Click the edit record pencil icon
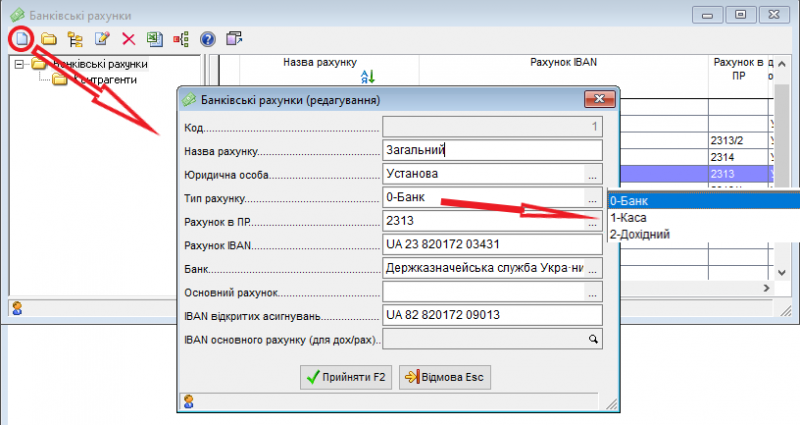The height and width of the screenshot is (425, 800). 102,39
